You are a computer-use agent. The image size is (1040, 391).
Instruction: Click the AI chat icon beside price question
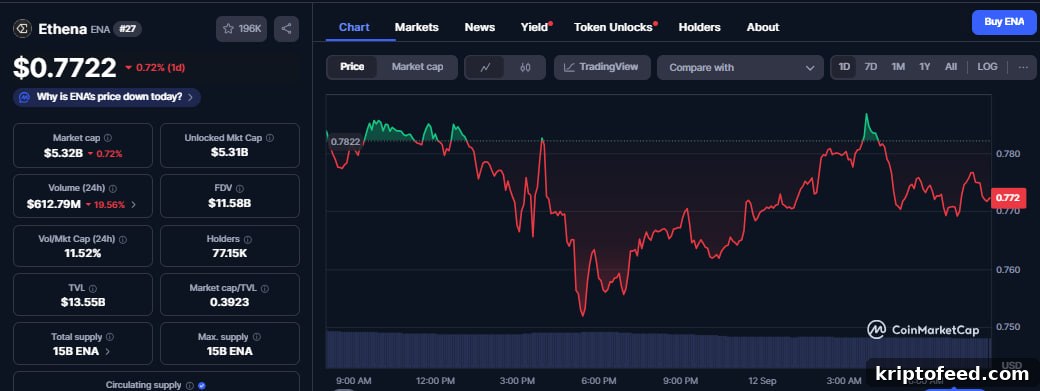(x=25, y=97)
